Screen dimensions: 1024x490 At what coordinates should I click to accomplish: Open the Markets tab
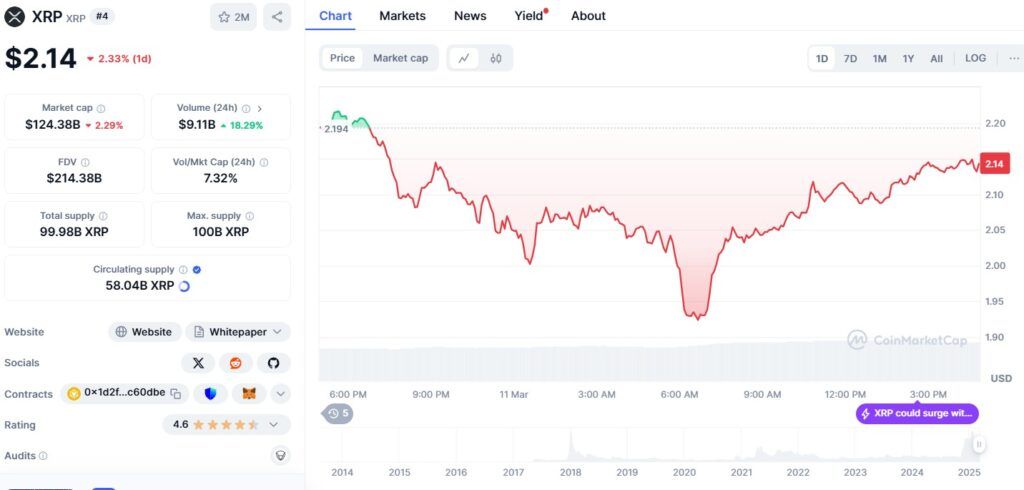[x=402, y=16]
